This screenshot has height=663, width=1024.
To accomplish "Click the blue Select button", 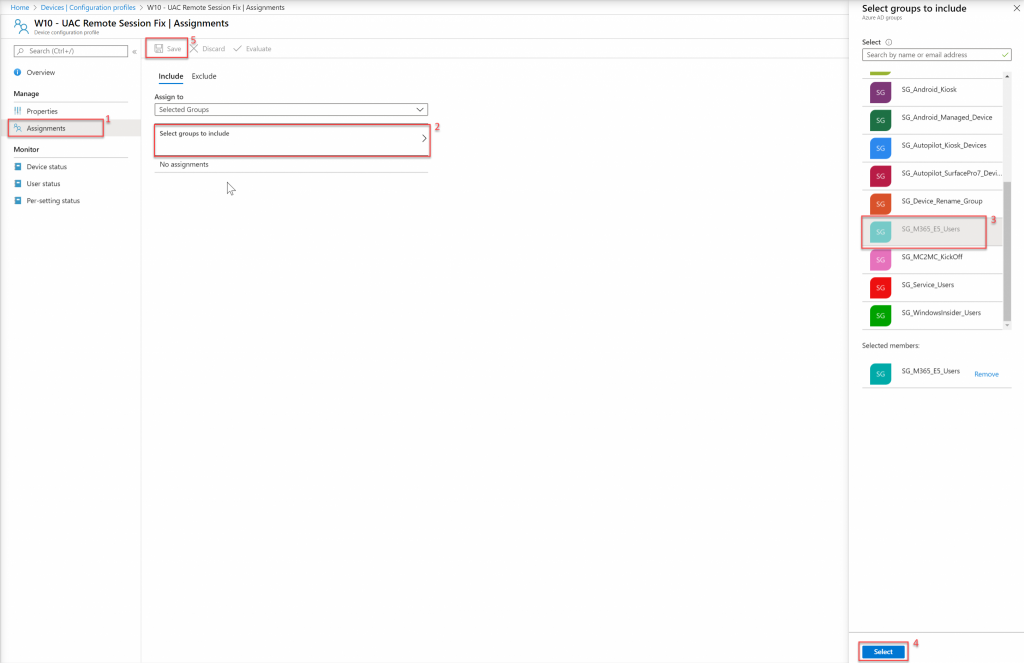I will pyautogui.click(x=883, y=651).
